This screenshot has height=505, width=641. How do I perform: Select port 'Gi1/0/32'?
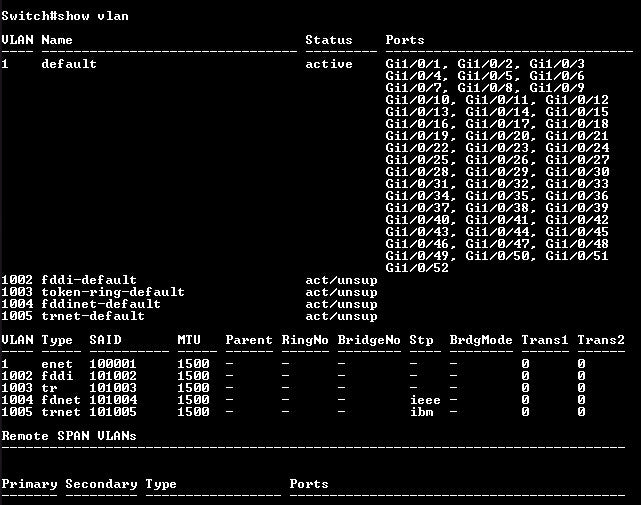[x=497, y=184]
